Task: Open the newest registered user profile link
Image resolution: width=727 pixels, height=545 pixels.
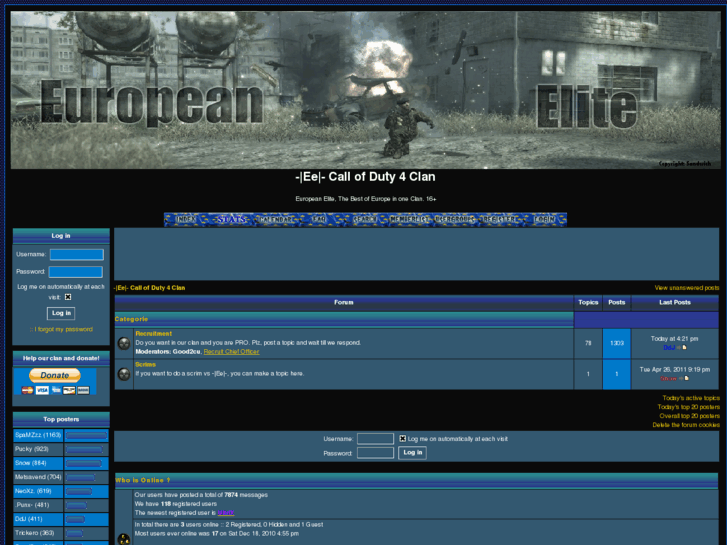Action: click(226, 513)
